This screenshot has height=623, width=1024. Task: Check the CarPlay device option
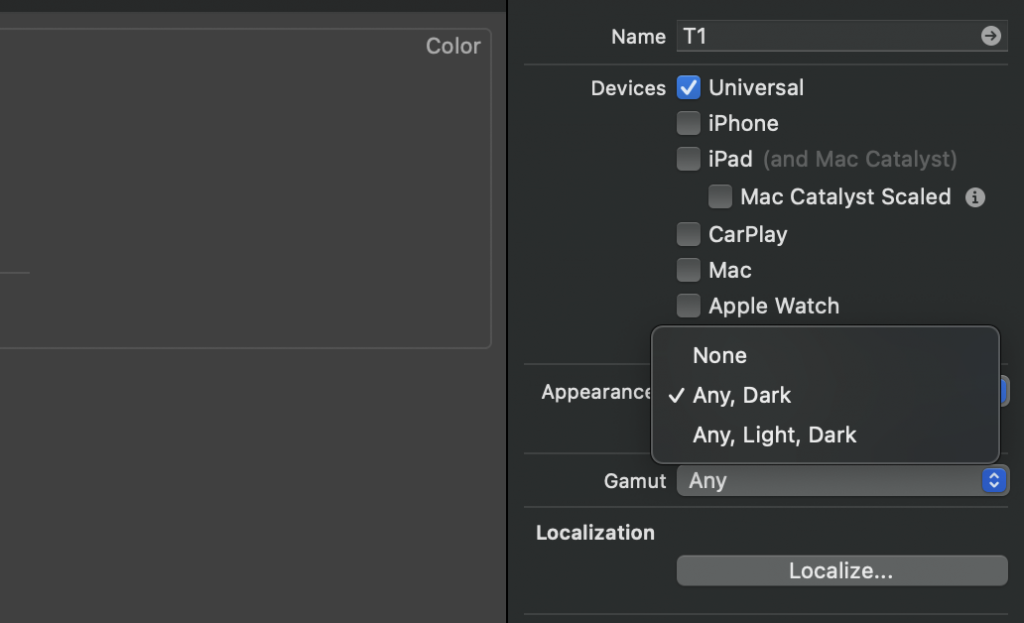point(688,234)
